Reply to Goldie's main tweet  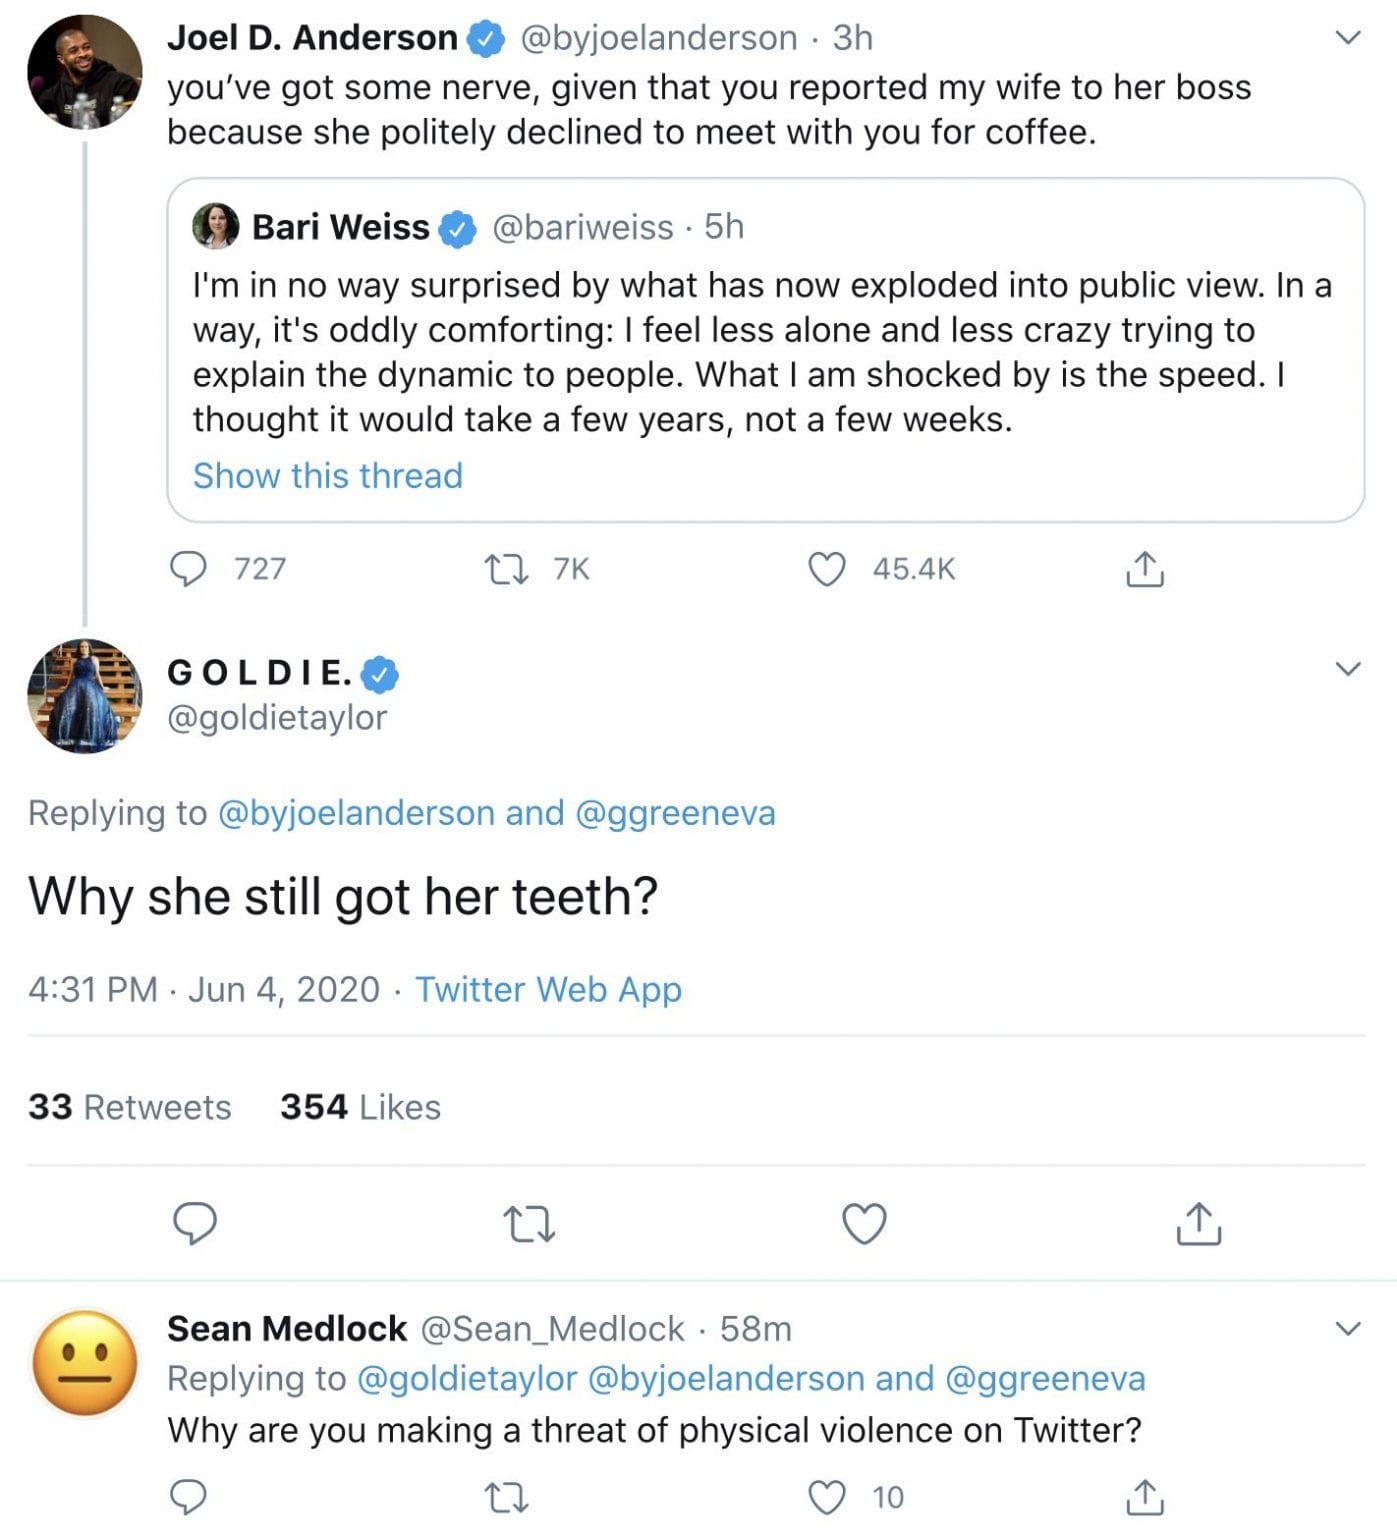(195, 1223)
